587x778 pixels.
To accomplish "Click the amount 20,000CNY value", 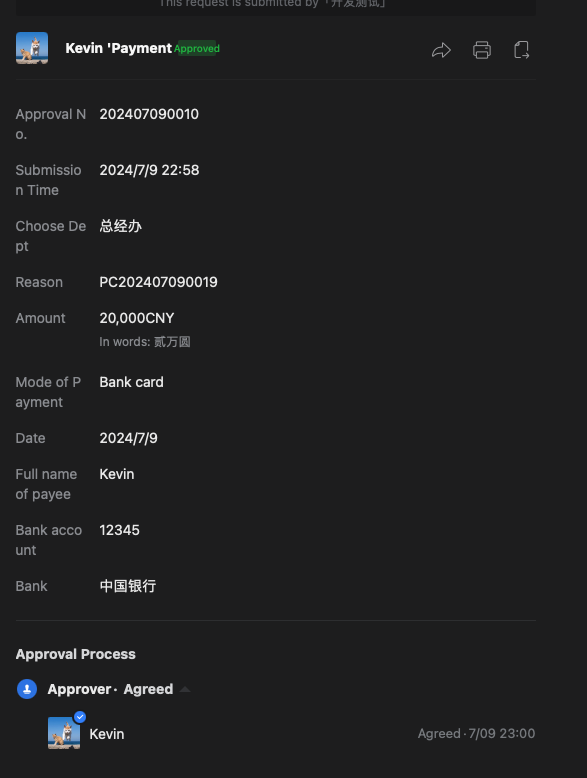I will coord(136,318).
